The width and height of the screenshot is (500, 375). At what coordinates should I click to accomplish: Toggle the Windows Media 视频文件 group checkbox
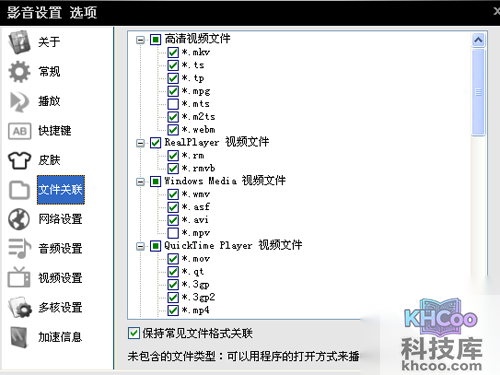[x=155, y=182]
